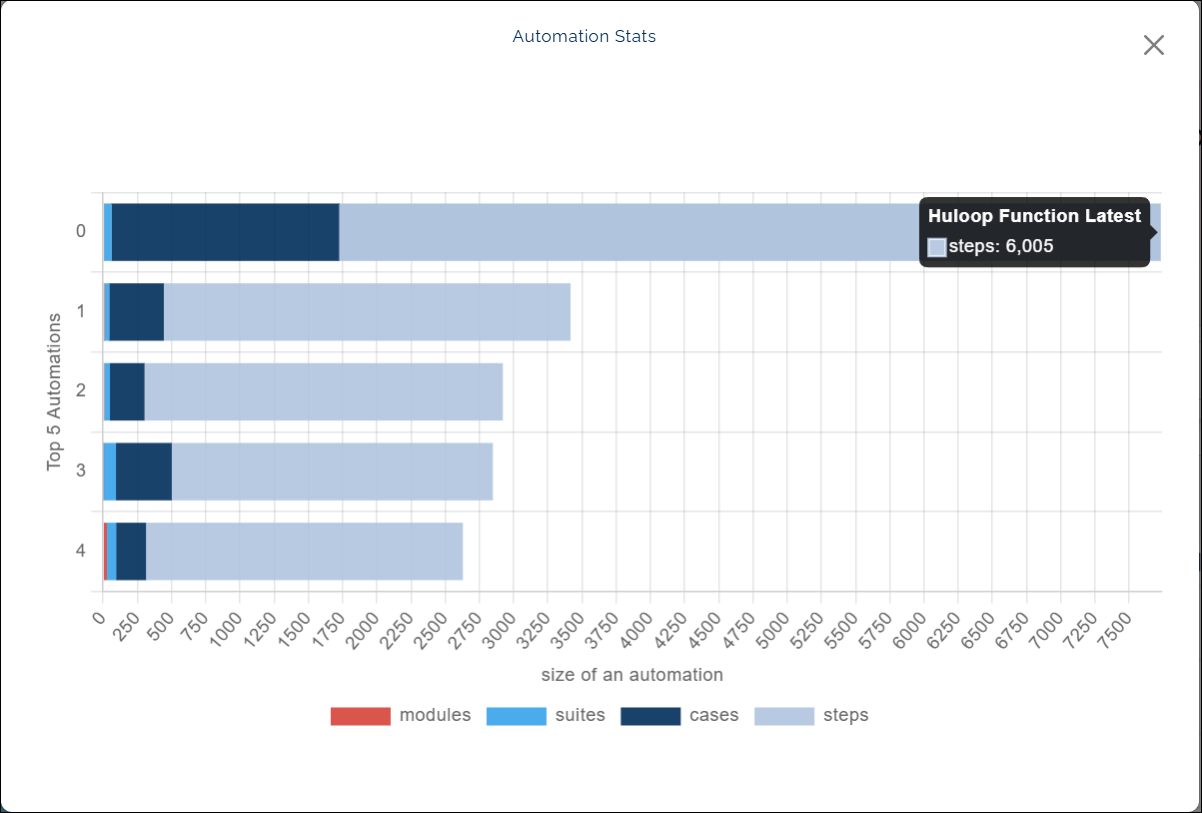
Task: Select the suites segment of automation 0
Action: pos(108,232)
